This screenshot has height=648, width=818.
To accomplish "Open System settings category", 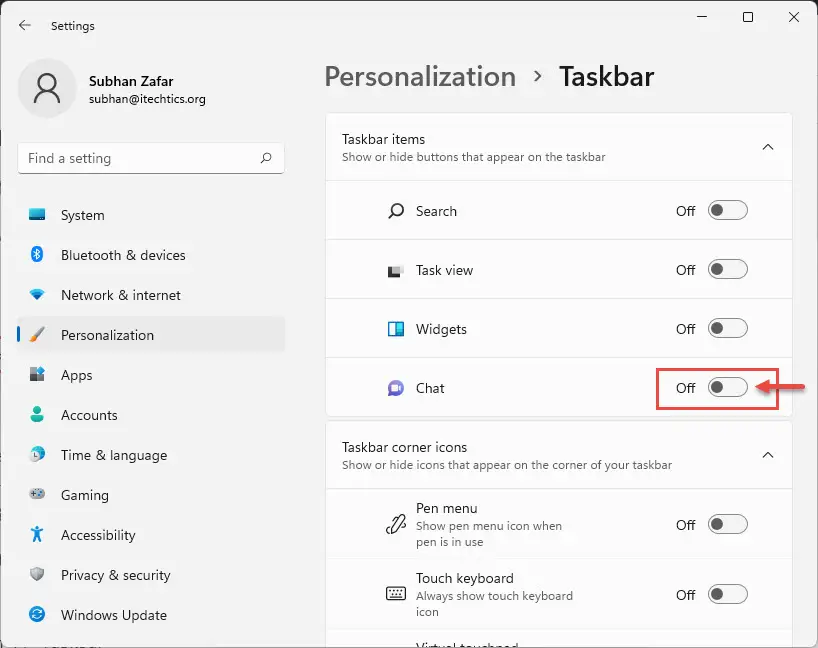I will (x=151, y=215).
